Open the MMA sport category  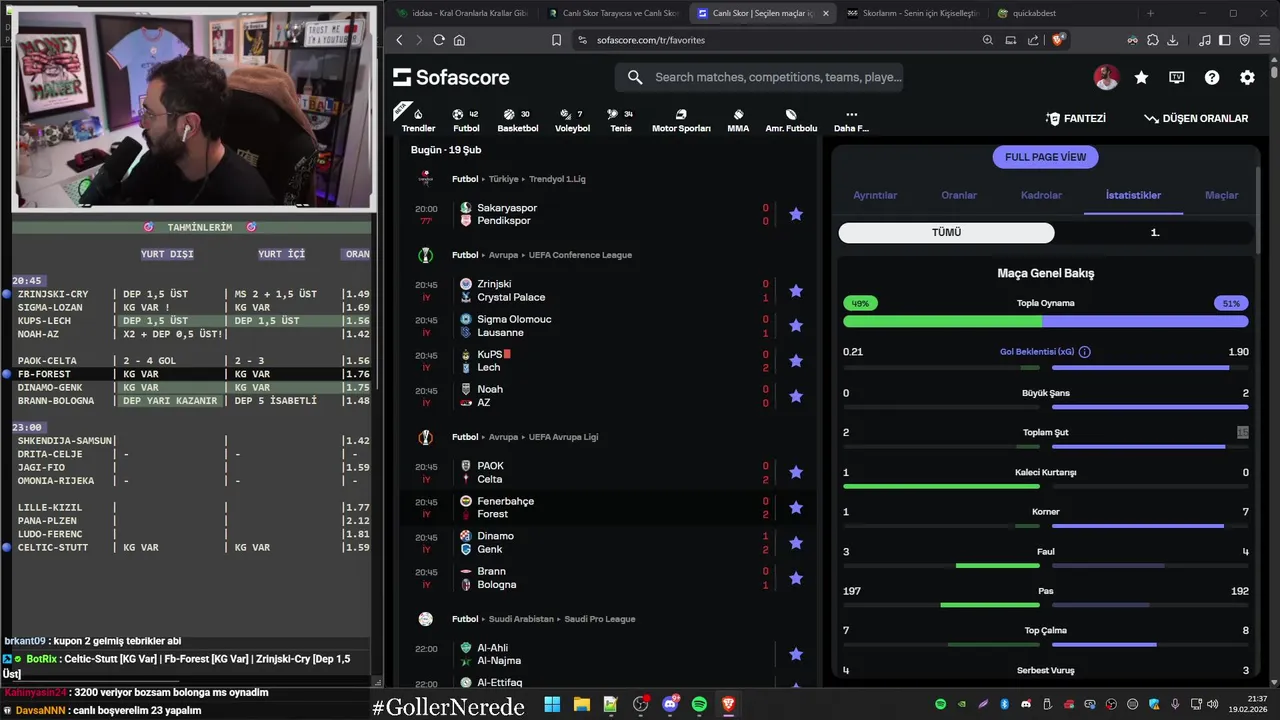point(738,120)
